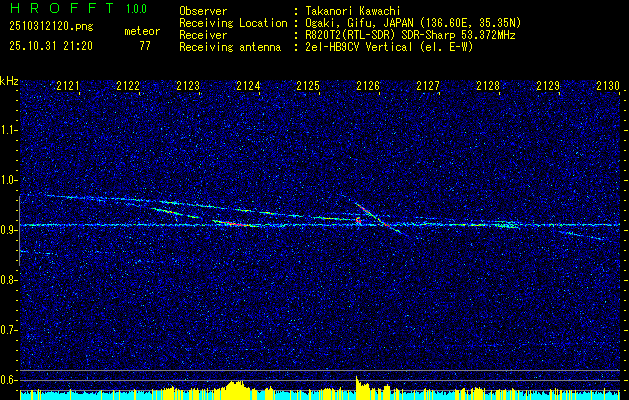Click the 2122 time axis label
This screenshot has width=629, height=400.
click(128, 86)
